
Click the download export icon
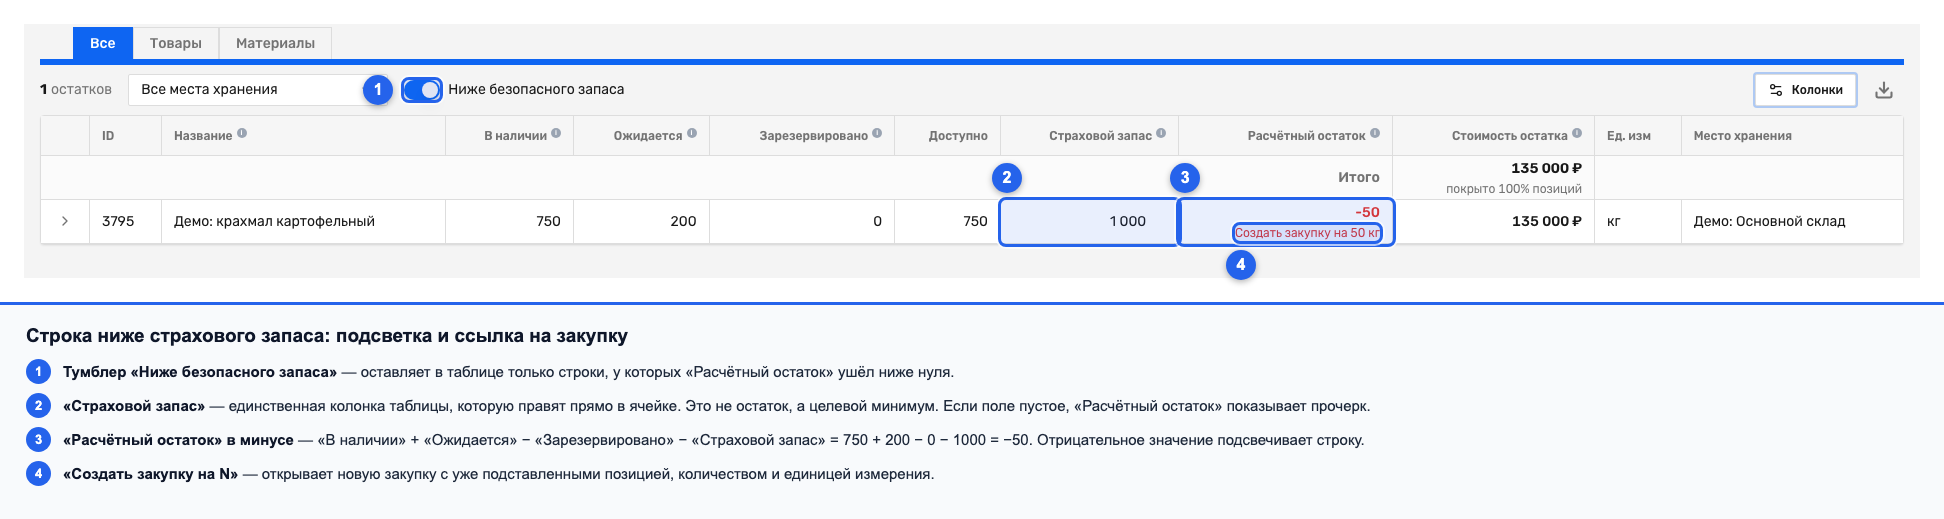point(1884,90)
